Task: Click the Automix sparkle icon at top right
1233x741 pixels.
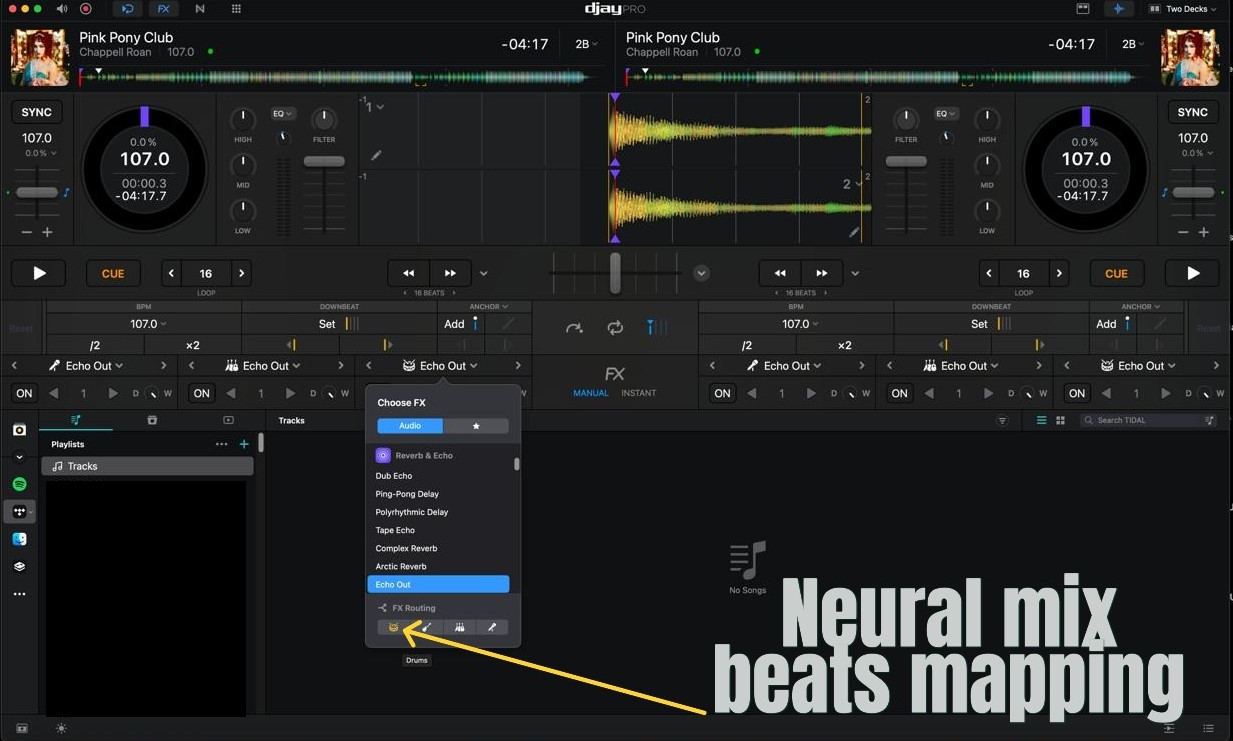Action: (x=1116, y=9)
